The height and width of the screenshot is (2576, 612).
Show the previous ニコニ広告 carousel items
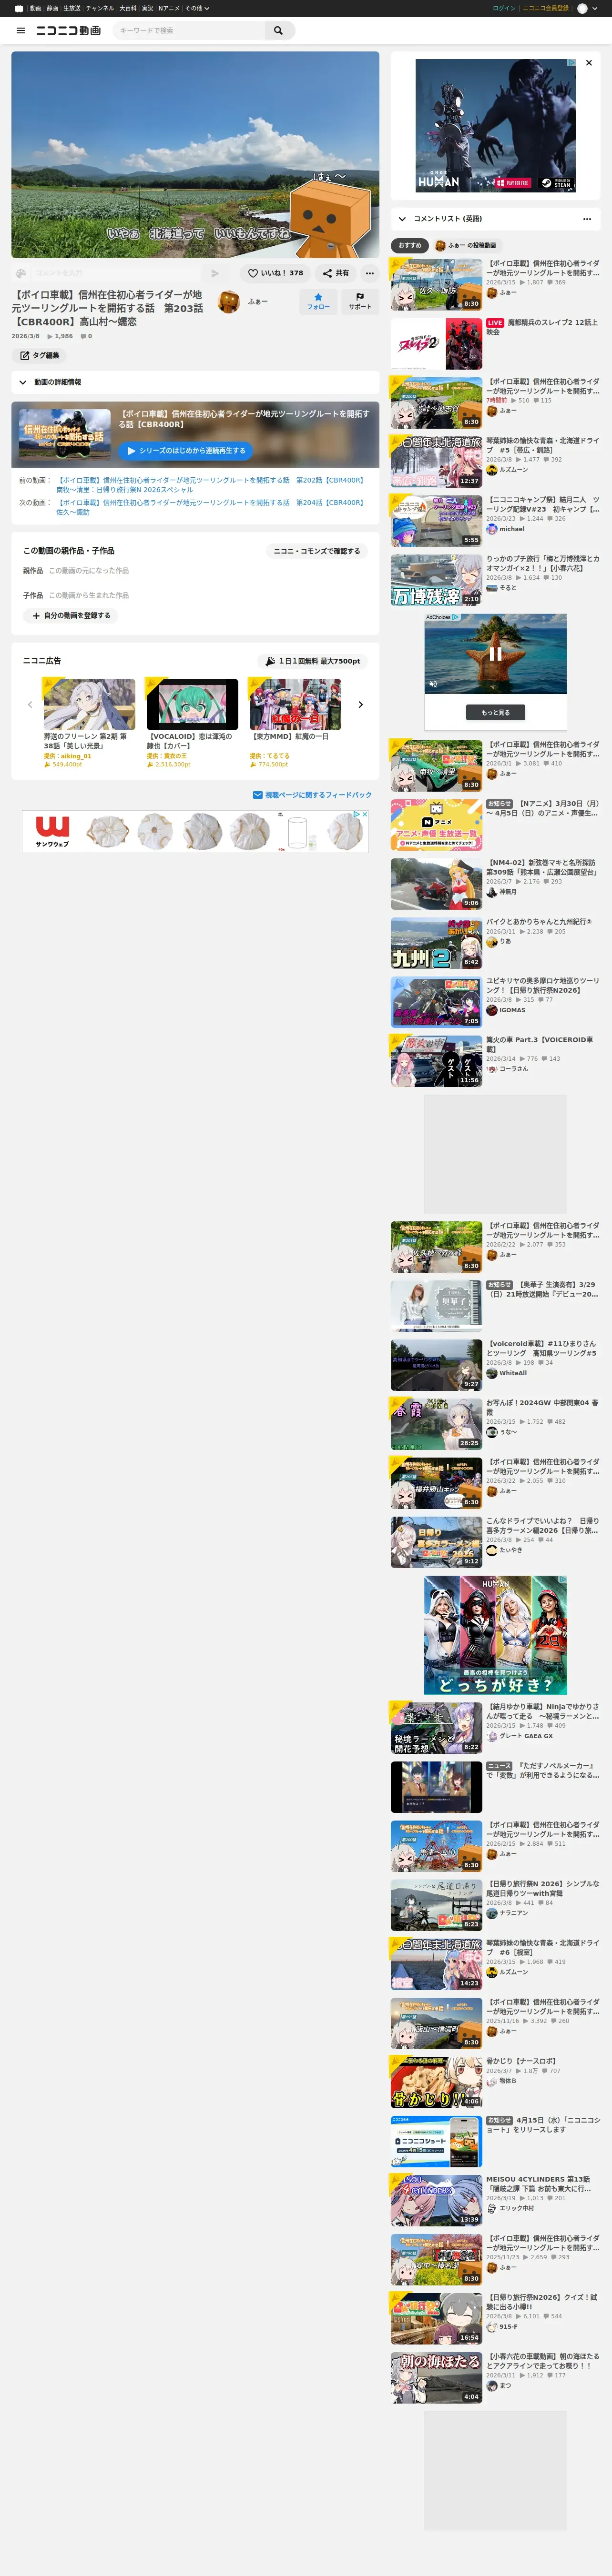coord(30,704)
